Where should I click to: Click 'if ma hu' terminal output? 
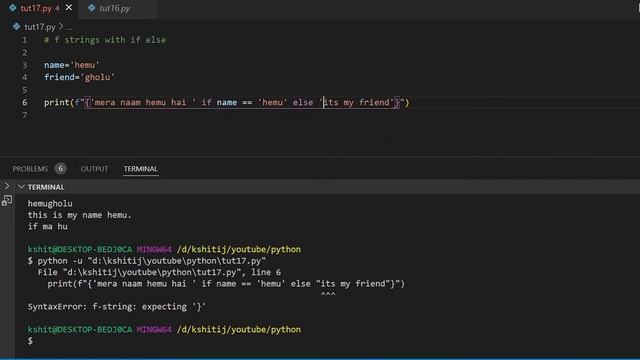pos(47,226)
